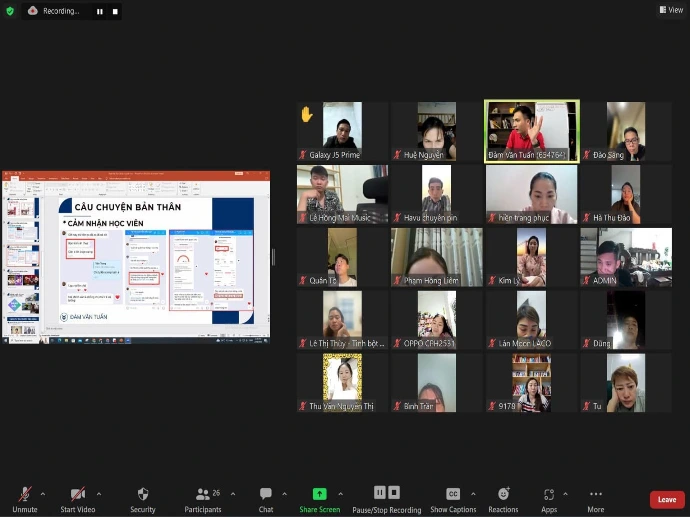Click the green Share Screen icon

(320, 494)
